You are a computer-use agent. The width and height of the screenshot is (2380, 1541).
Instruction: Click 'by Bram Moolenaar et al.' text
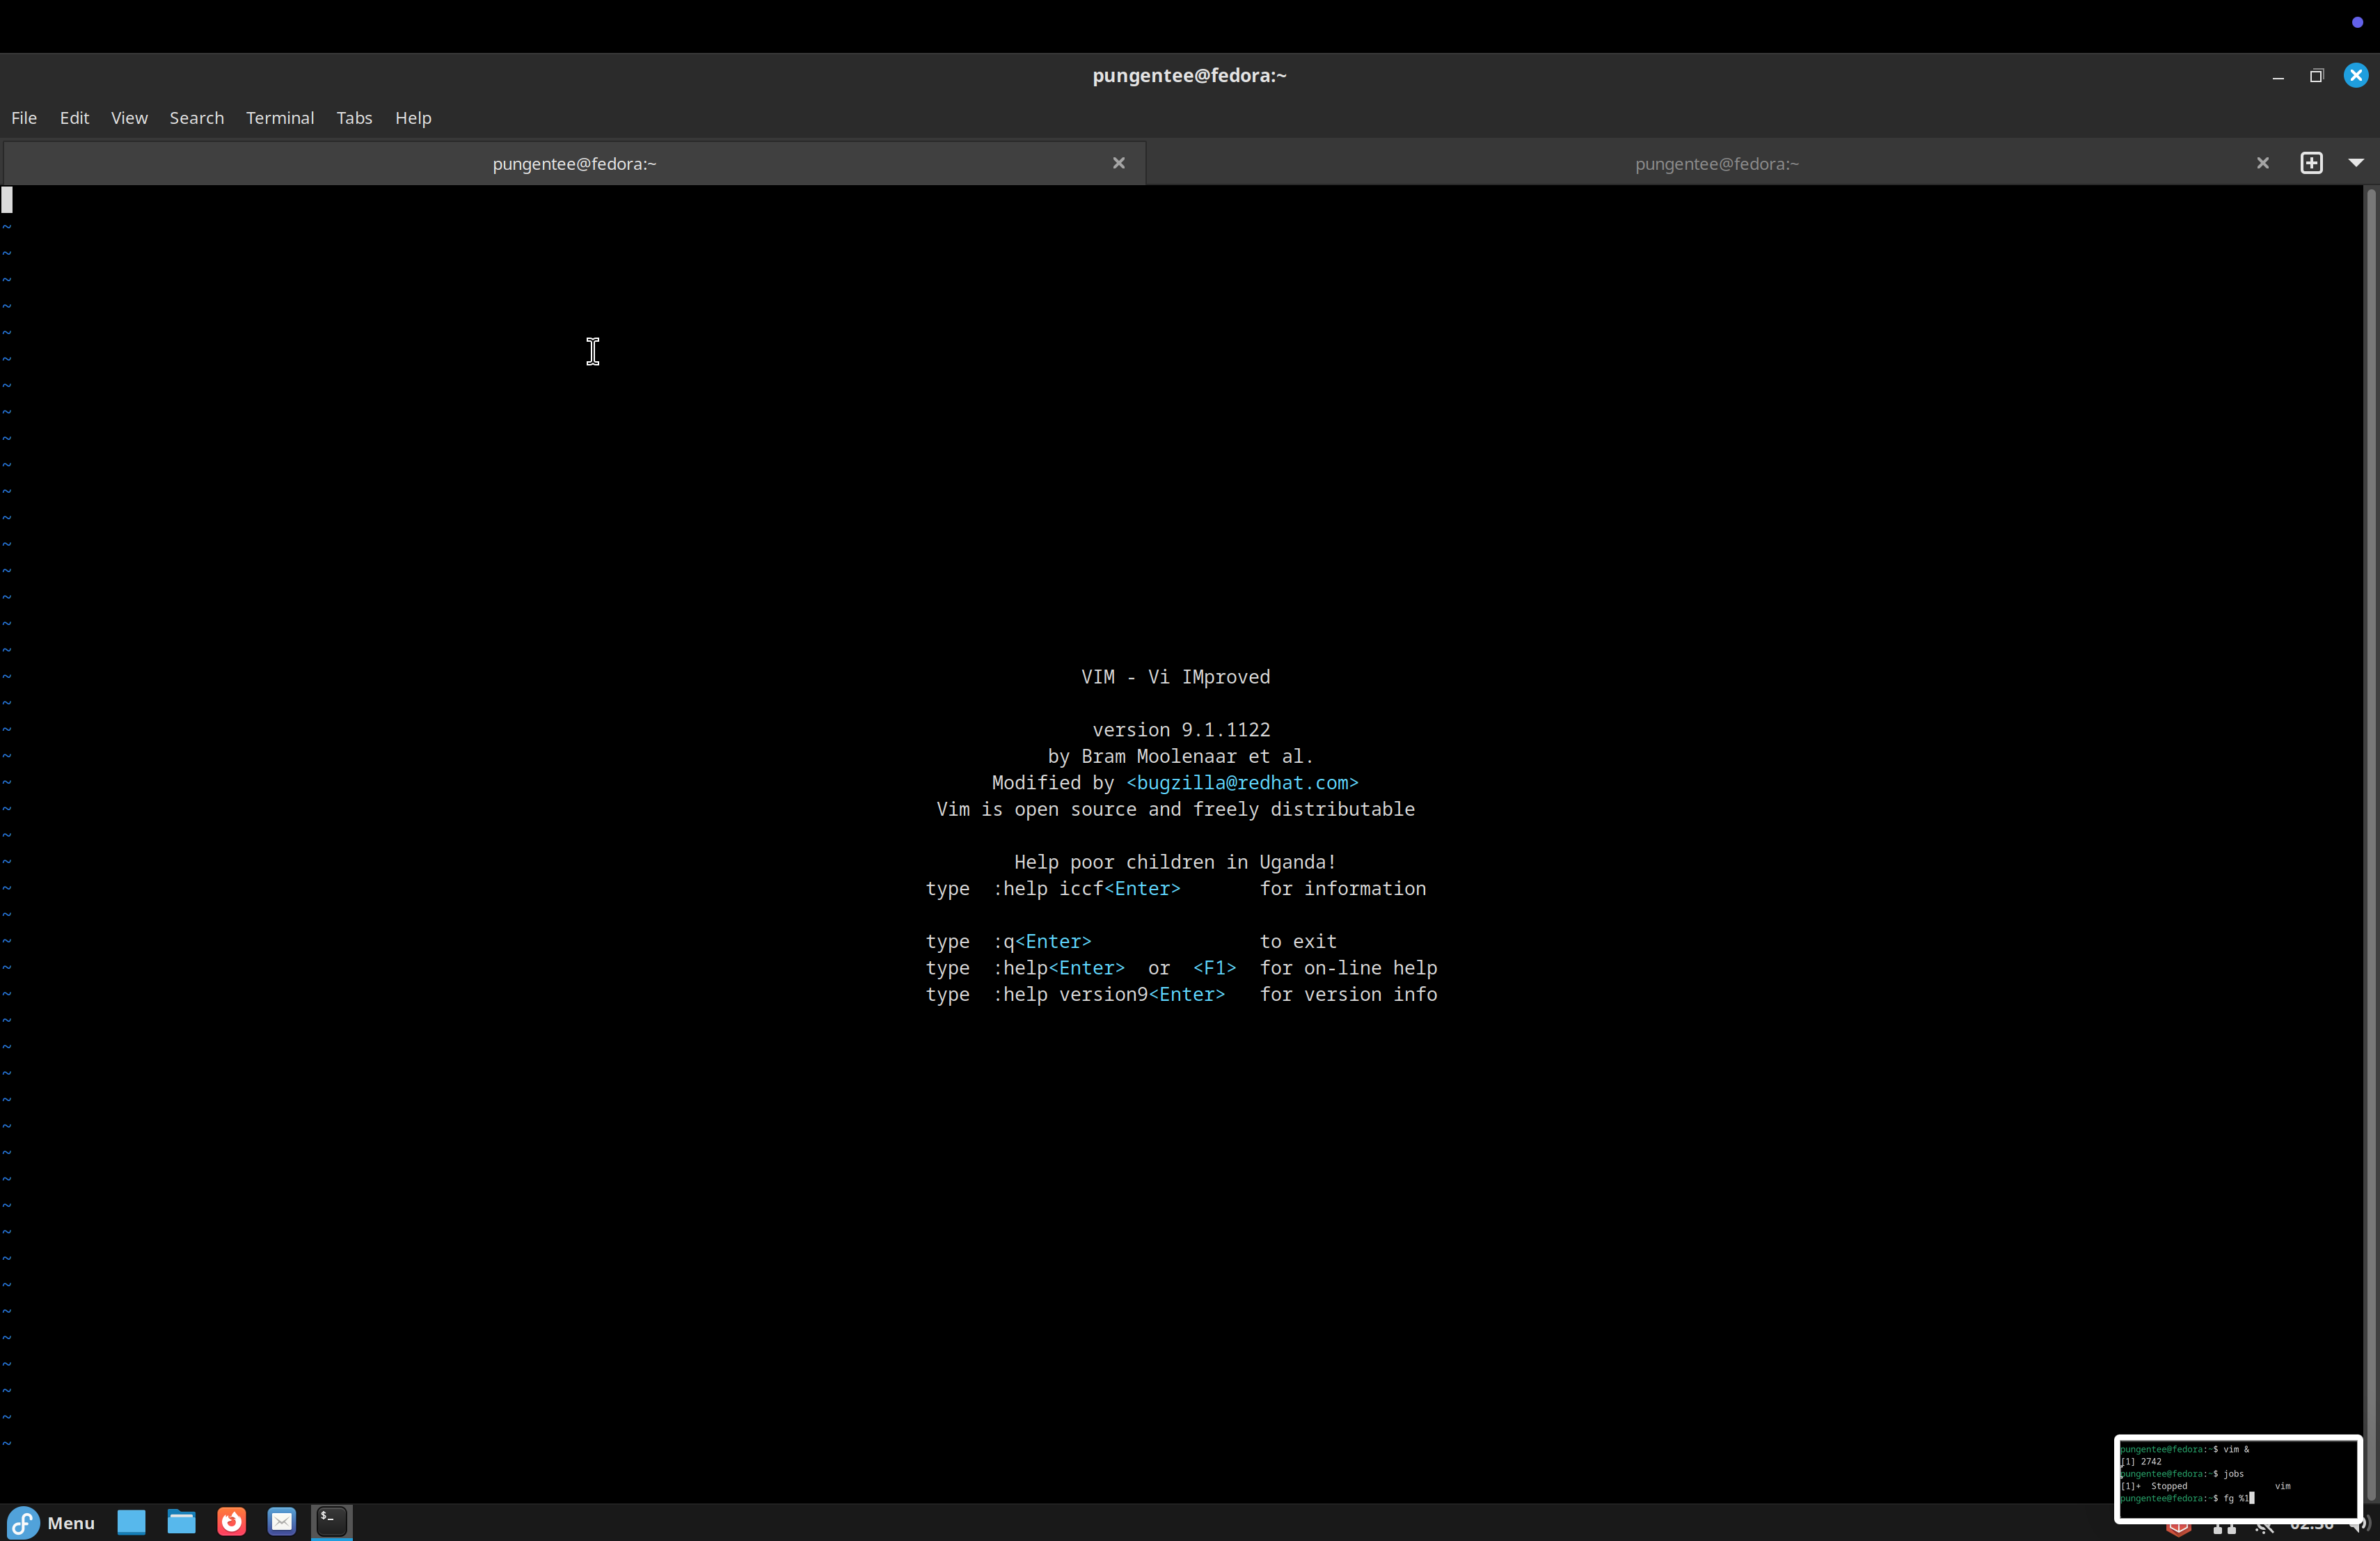tap(1180, 757)
